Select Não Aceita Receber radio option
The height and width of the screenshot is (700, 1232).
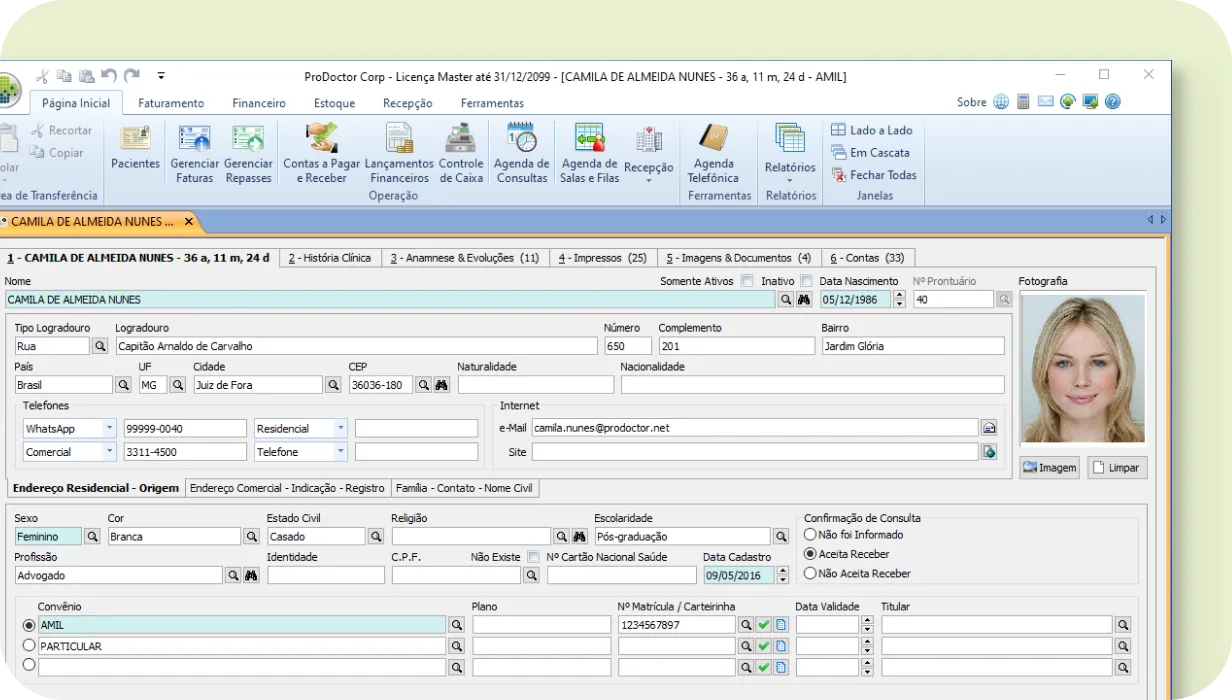(810, 574)
